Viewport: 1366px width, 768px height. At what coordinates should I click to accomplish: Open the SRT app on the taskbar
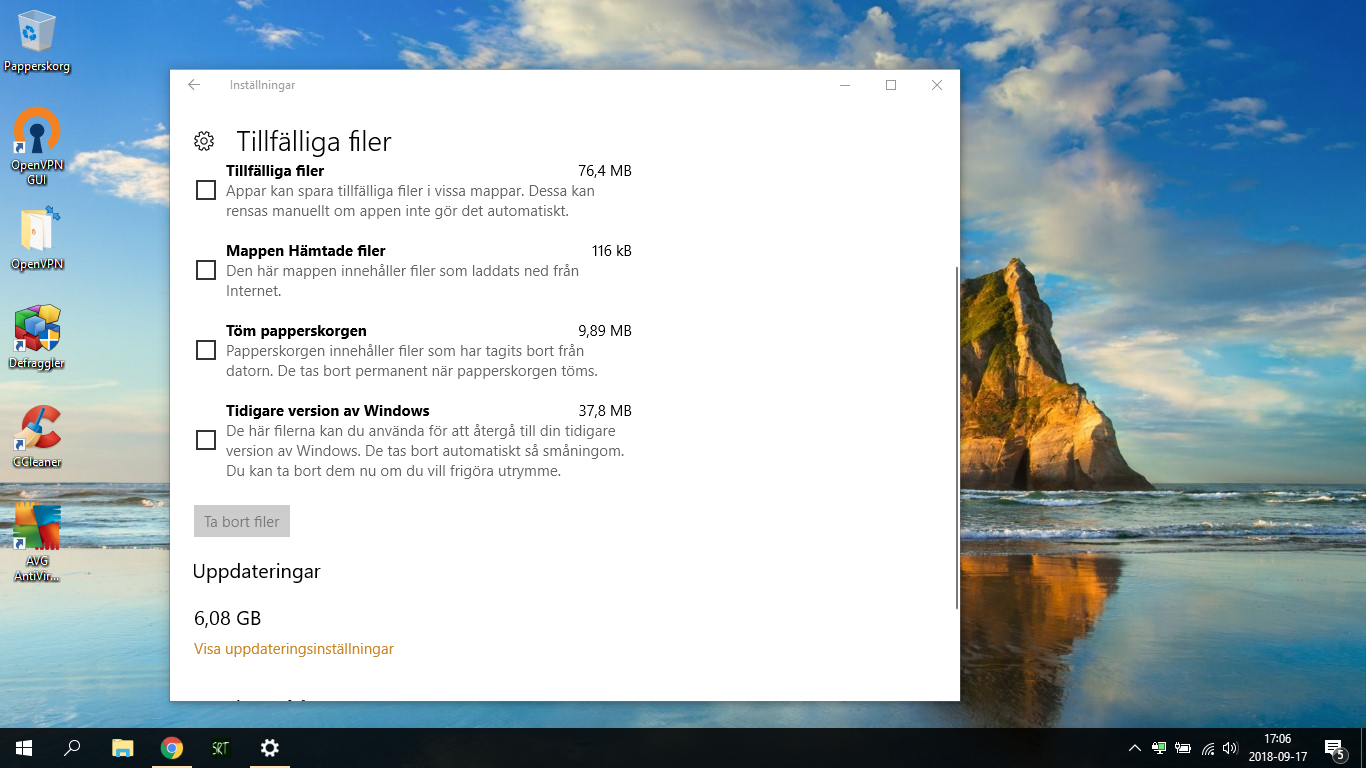[x=219, y=747]
